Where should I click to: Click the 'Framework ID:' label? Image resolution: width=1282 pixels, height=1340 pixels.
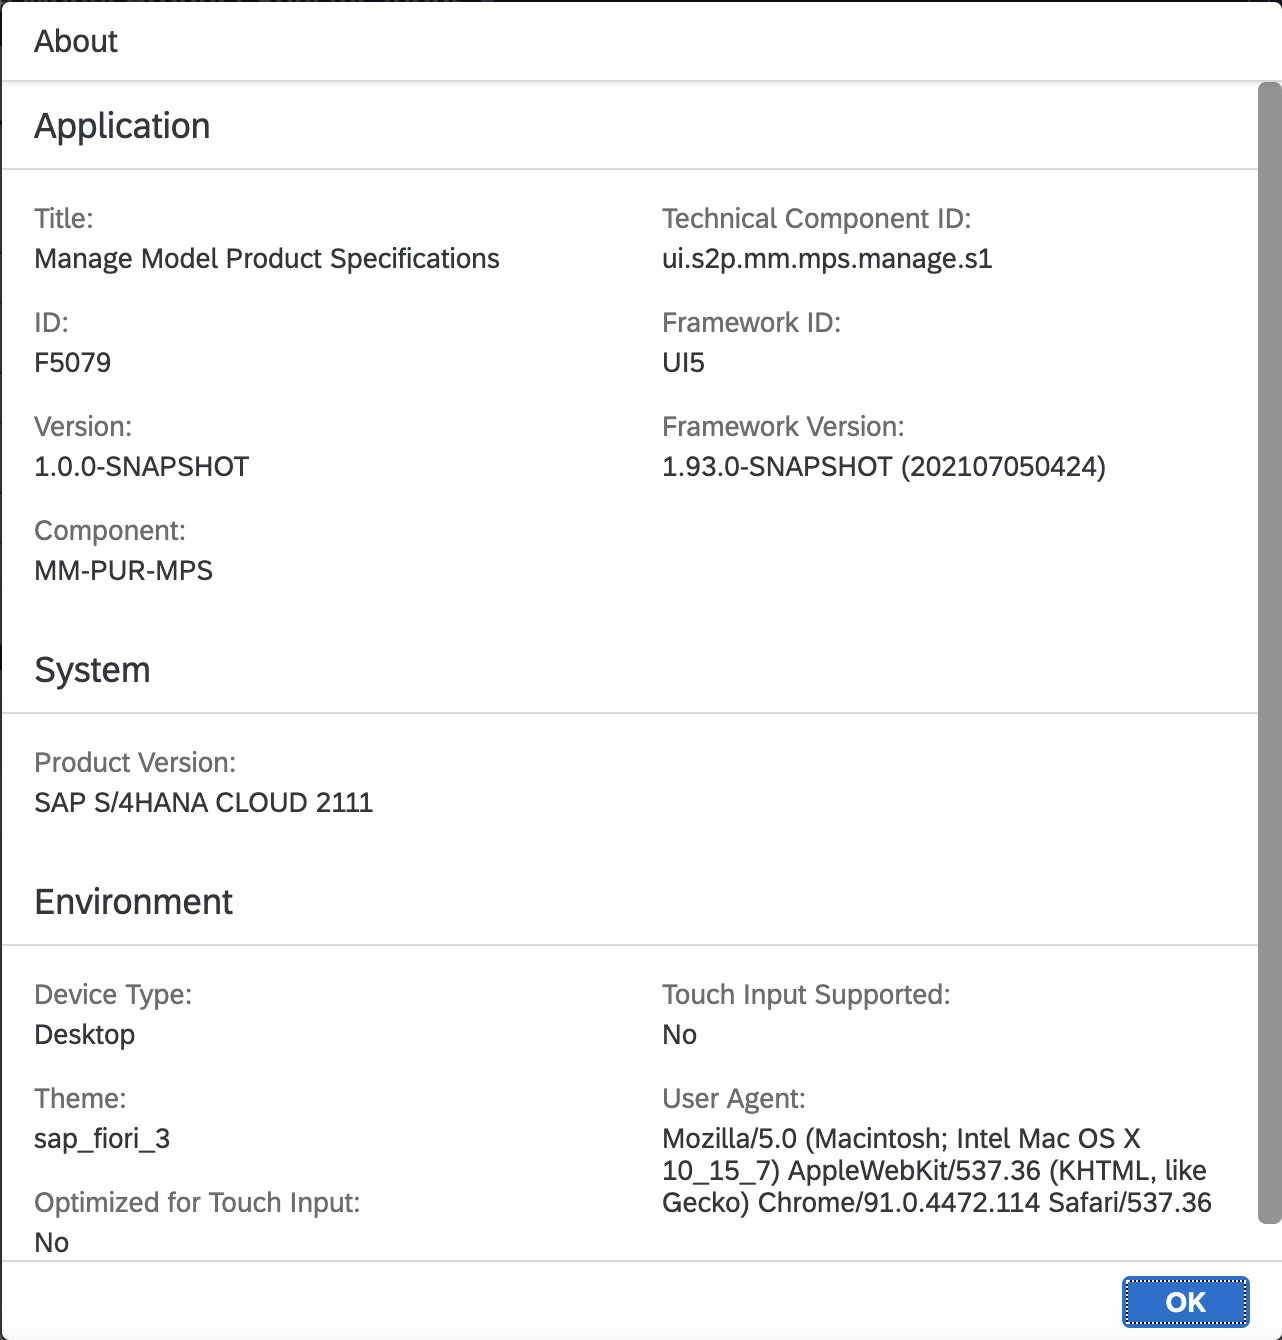coord(752,323)
